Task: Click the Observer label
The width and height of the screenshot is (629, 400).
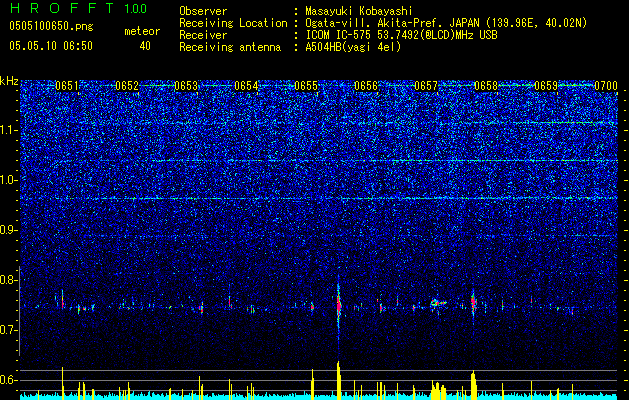Action: [203, 11]
